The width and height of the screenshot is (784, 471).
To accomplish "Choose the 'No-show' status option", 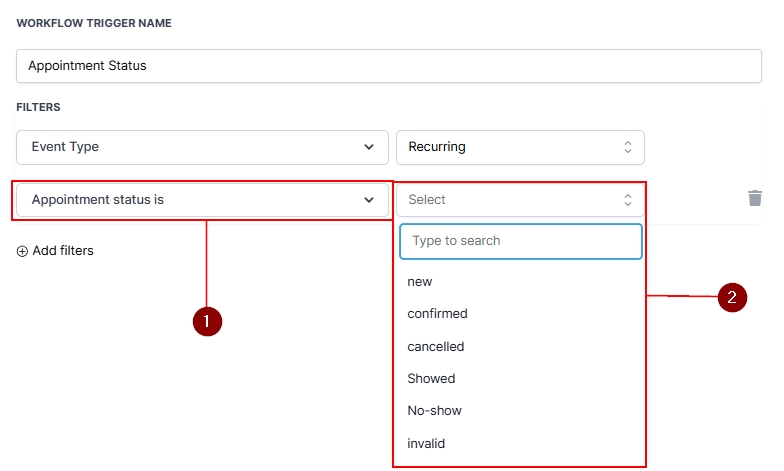I will click(434, 411).
